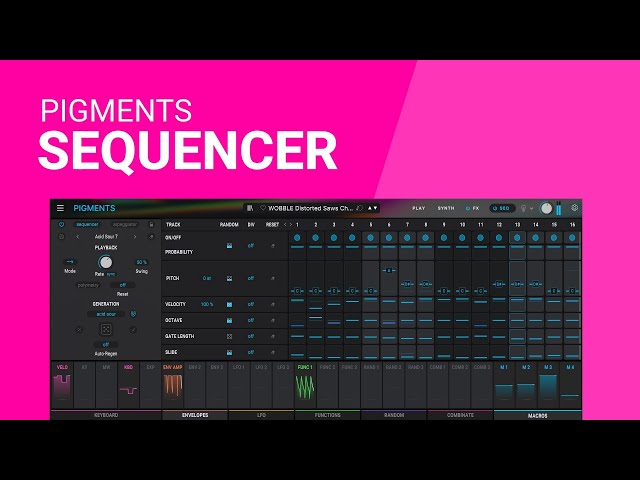Open the Gate Length Div dropdown
This screenshot has height=480, width=640.
(251, 336)
